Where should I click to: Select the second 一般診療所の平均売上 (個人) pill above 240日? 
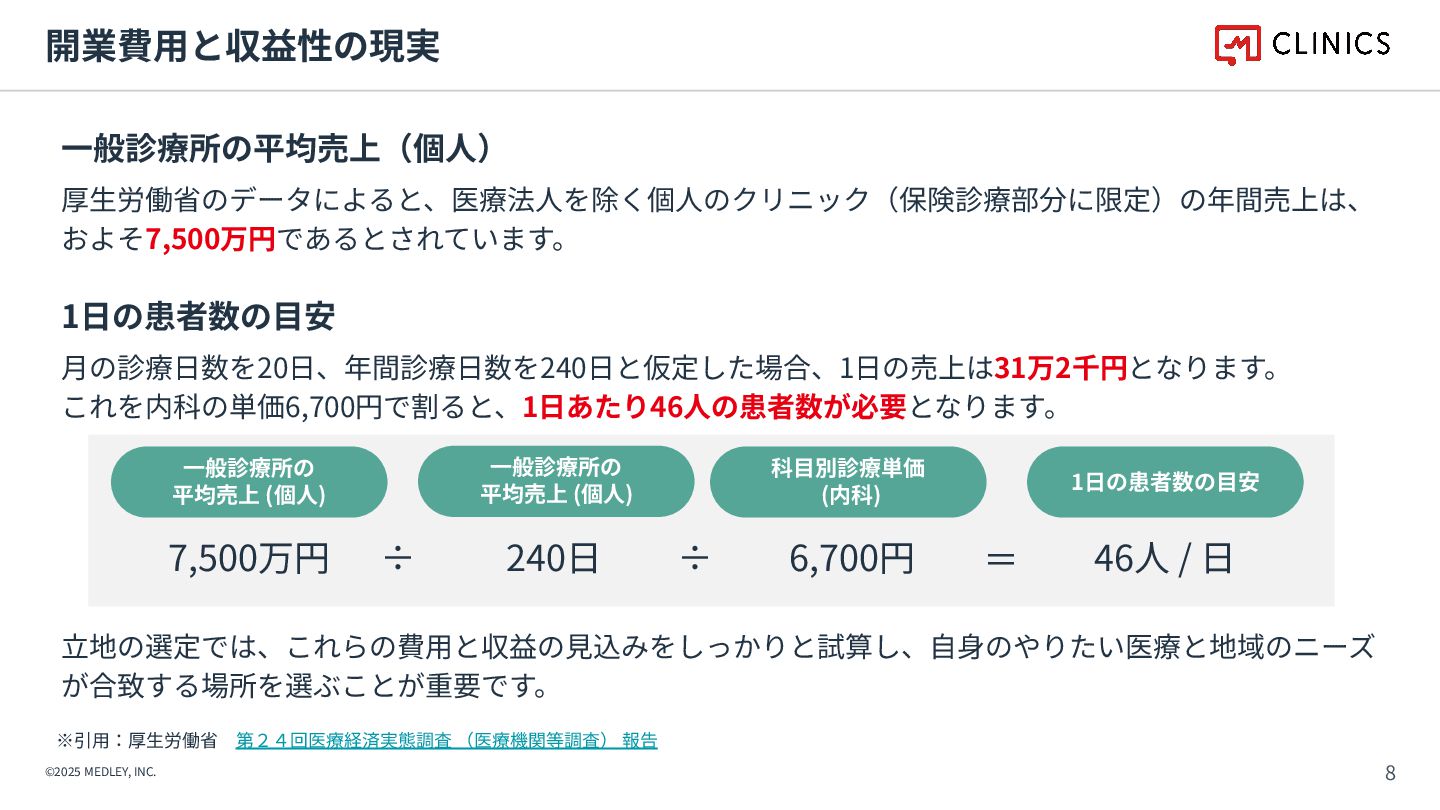click(556, 481)
